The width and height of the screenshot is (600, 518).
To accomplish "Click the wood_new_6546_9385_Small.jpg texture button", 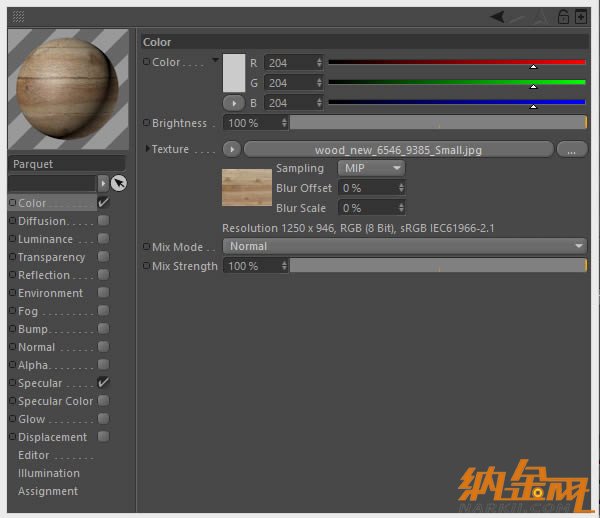I will coord(398,150).
